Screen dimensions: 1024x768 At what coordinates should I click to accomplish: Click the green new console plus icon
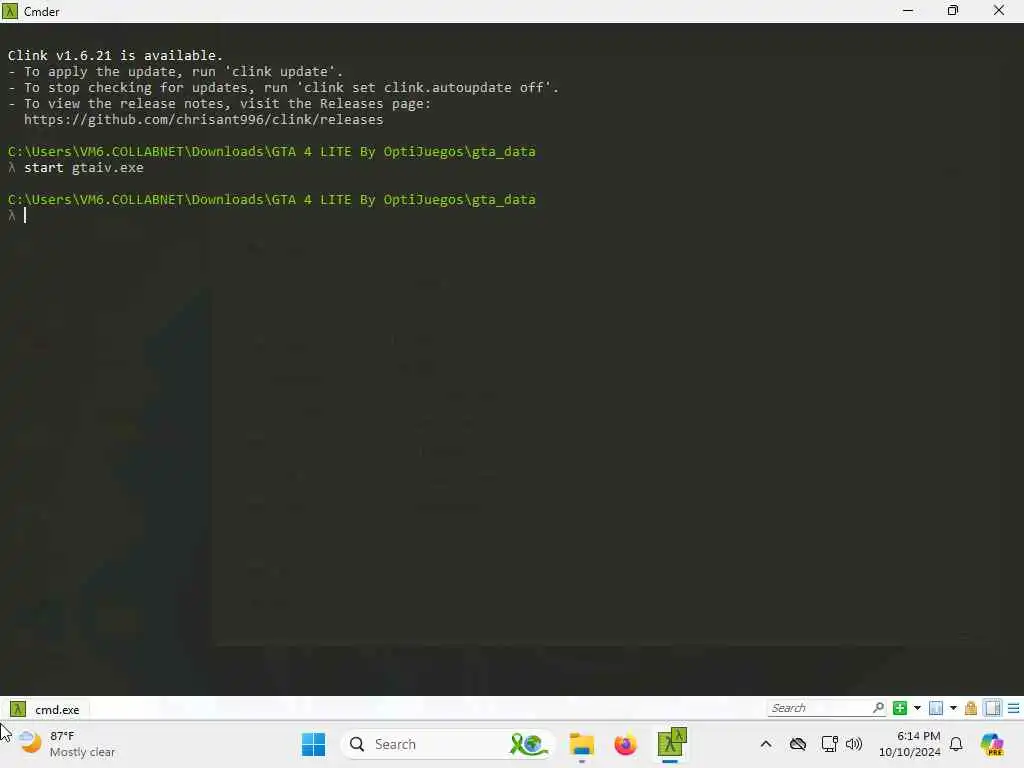click(x=900, y=708)
